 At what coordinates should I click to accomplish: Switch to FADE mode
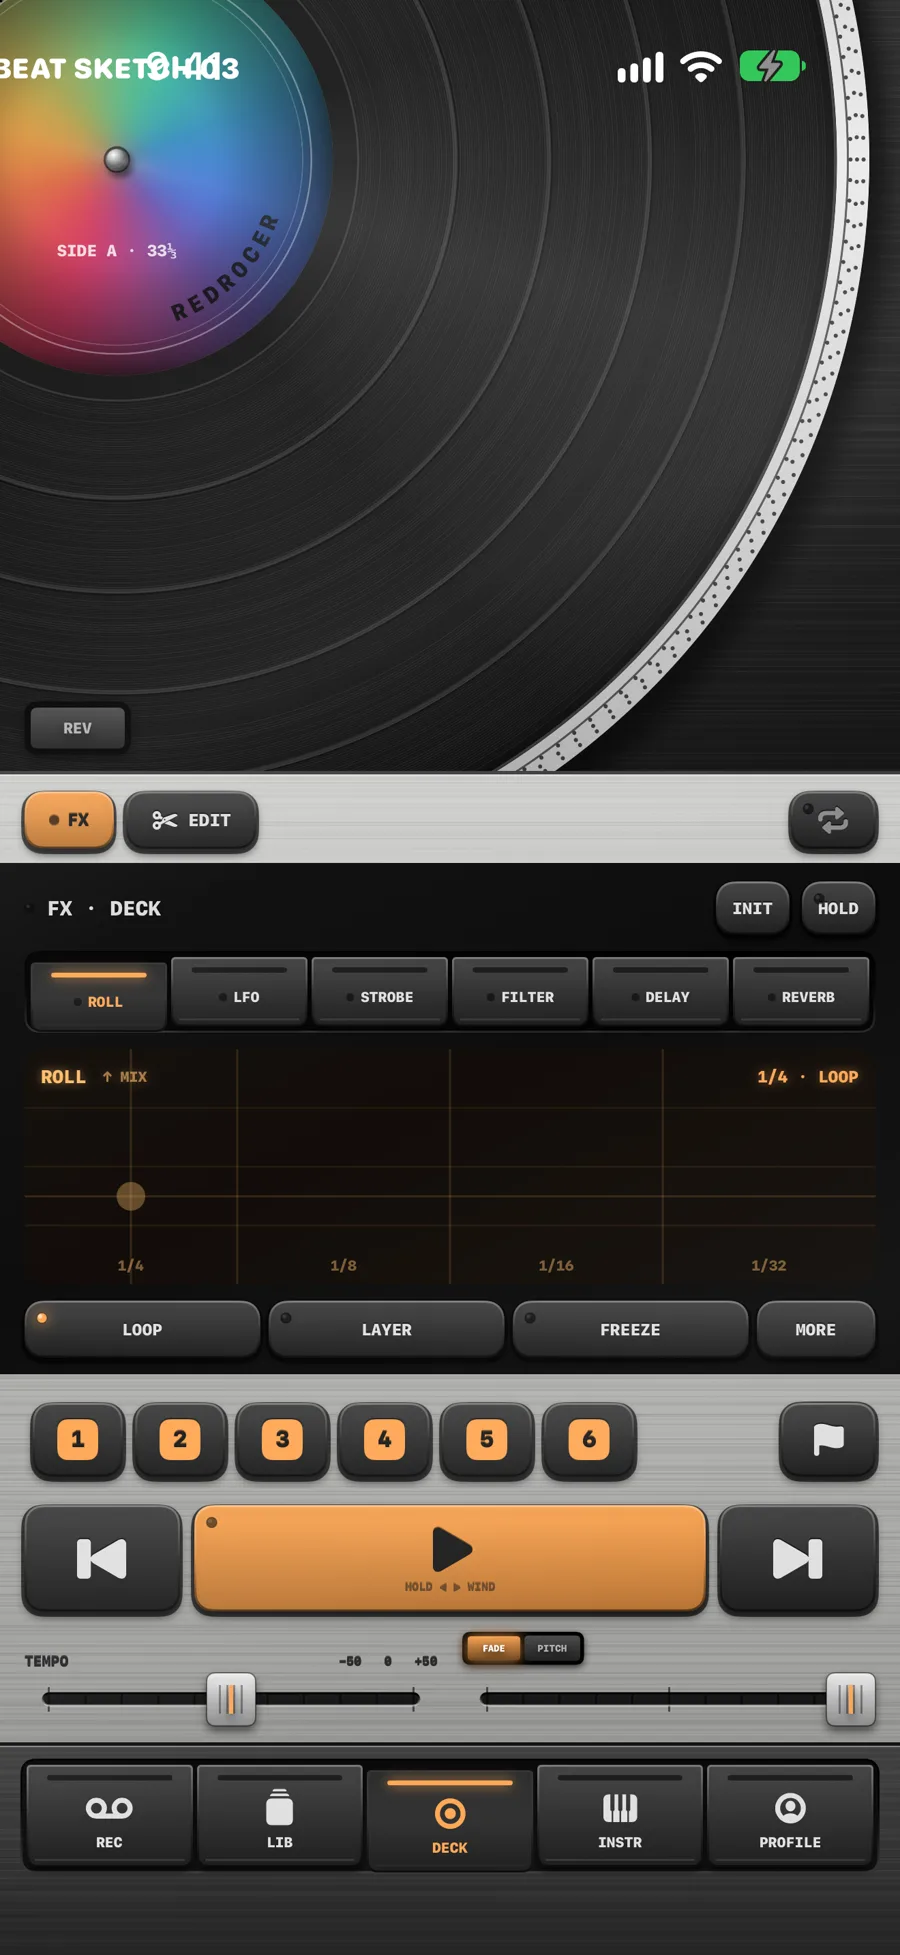tap(494, 1648)
